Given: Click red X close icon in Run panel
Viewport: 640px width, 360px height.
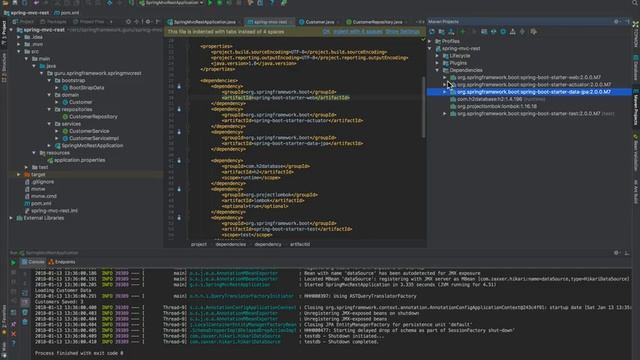Looking at the screenshot, I should point(13,334).
